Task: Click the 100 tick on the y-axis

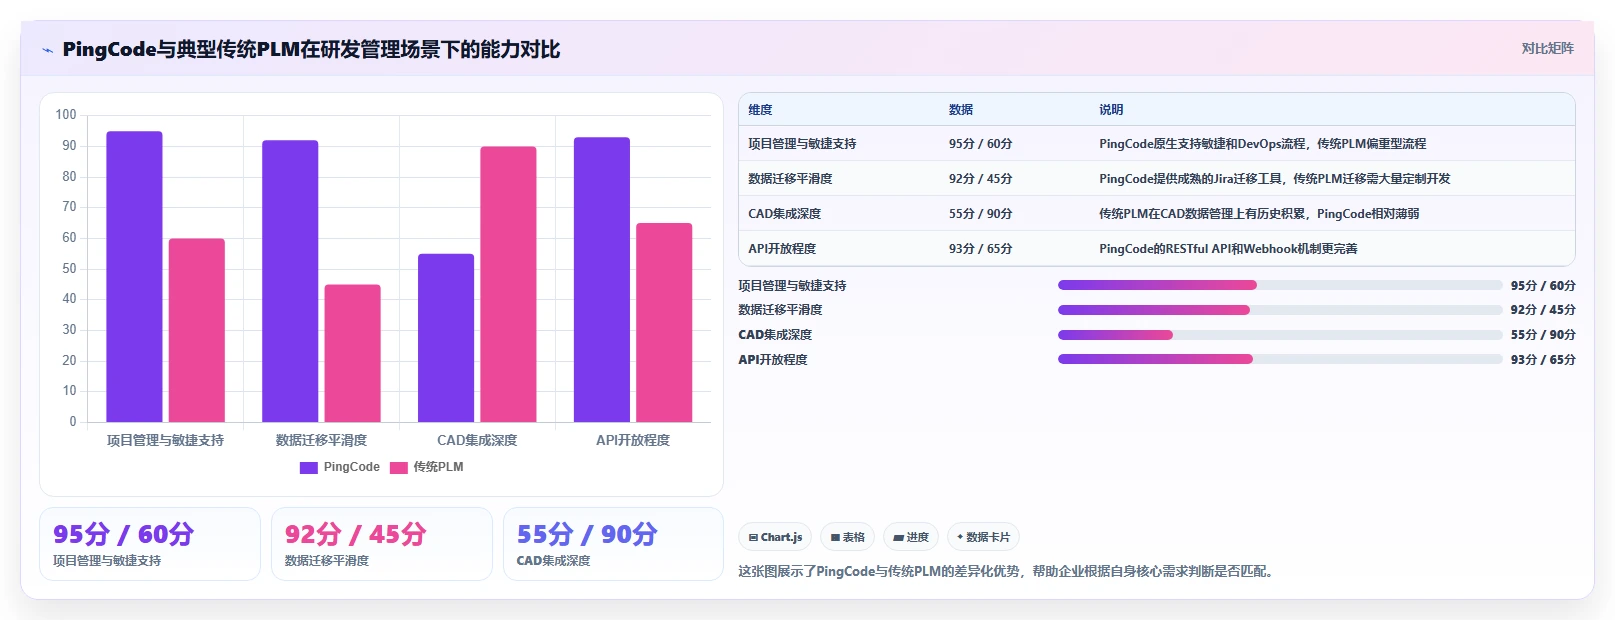Action: click(66, 115)
